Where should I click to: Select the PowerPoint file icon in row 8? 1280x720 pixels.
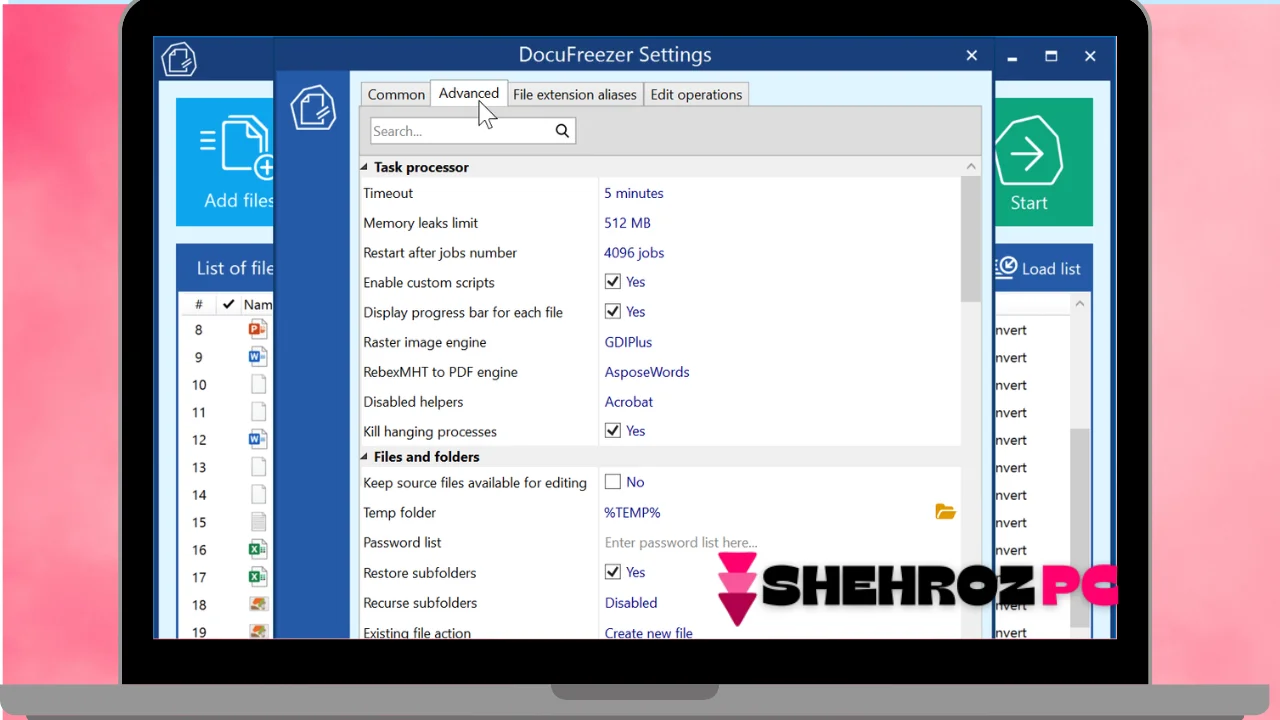pos(258,329)
